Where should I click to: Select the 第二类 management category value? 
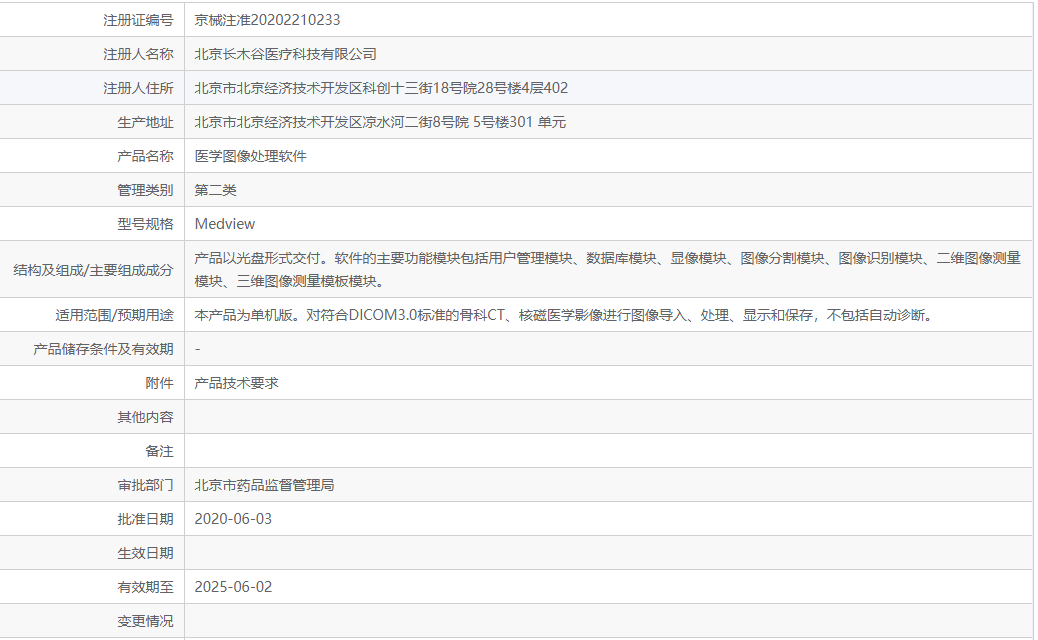pyautogui.click(x=215, y=190)
